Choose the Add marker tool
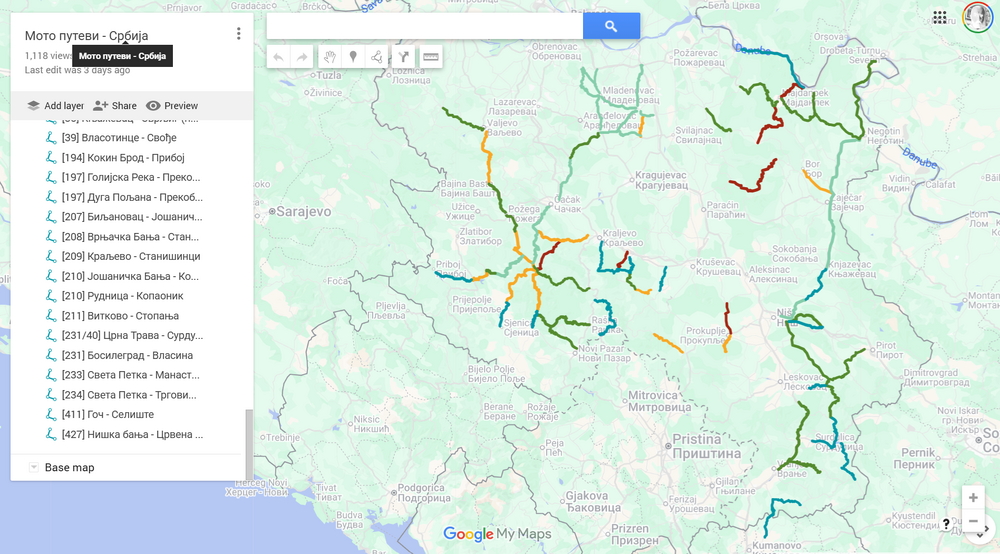Image resolution: width=1000 pixels, height=554 pixels. tap(353, 57)
